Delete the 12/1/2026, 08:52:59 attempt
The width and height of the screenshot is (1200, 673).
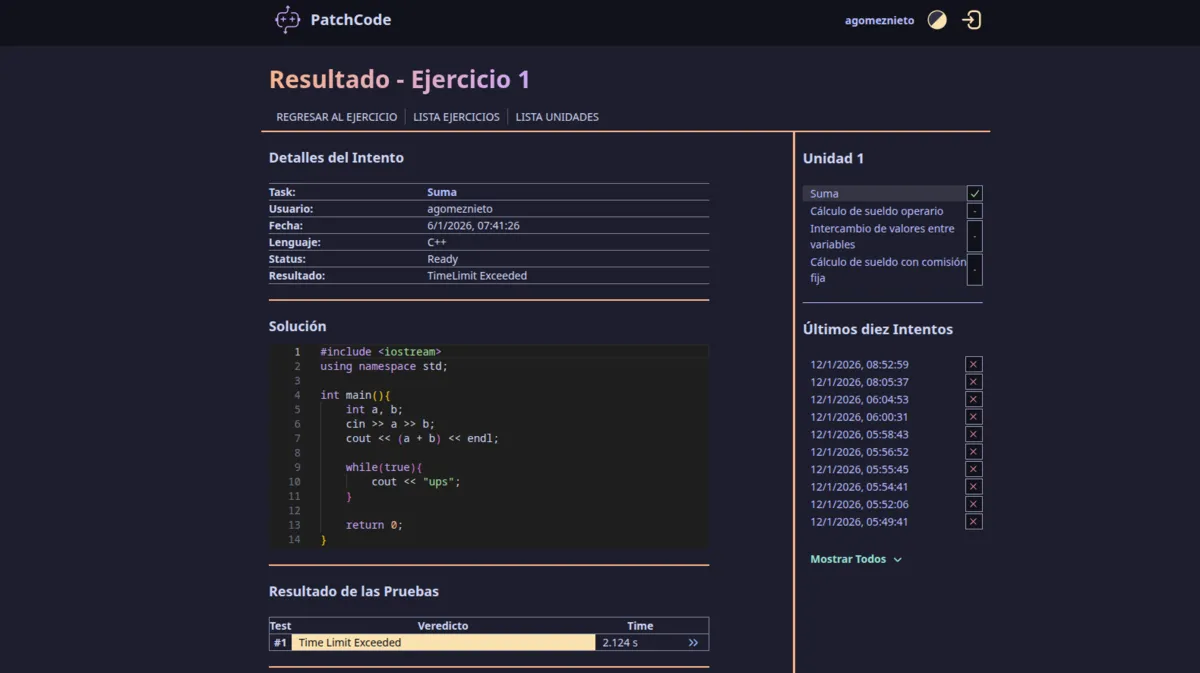point(973,364)
